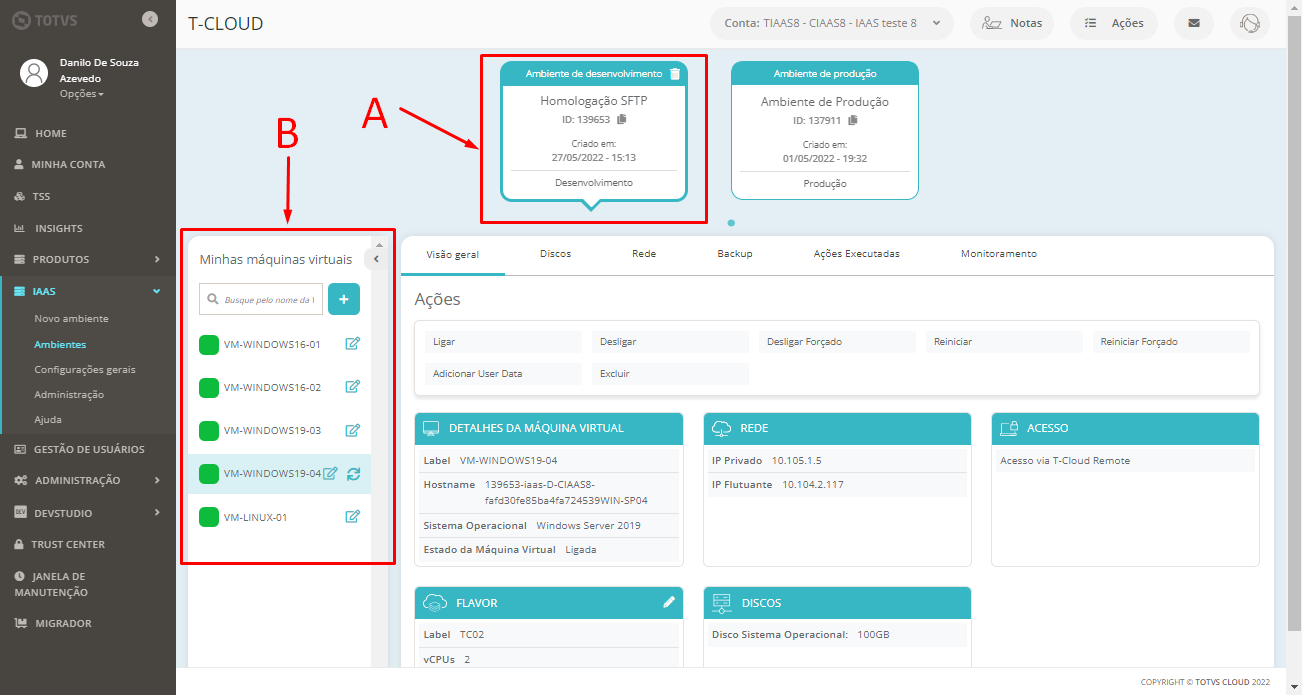Open MIGRADOR in the sidebar
This screenshot has width=1302, height=695.
[63, 623]
